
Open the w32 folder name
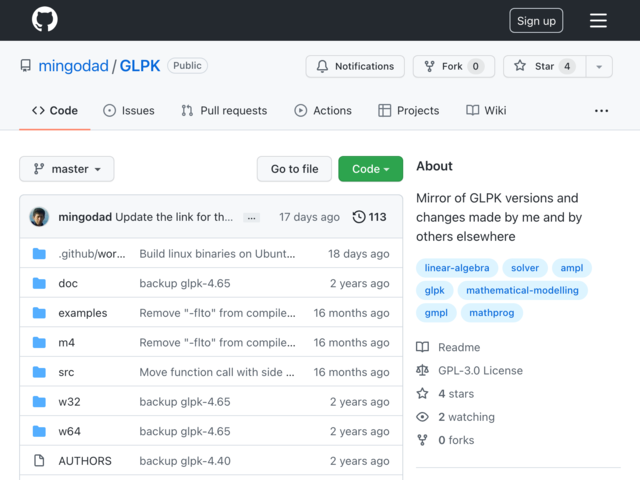[x=69, y=402]
